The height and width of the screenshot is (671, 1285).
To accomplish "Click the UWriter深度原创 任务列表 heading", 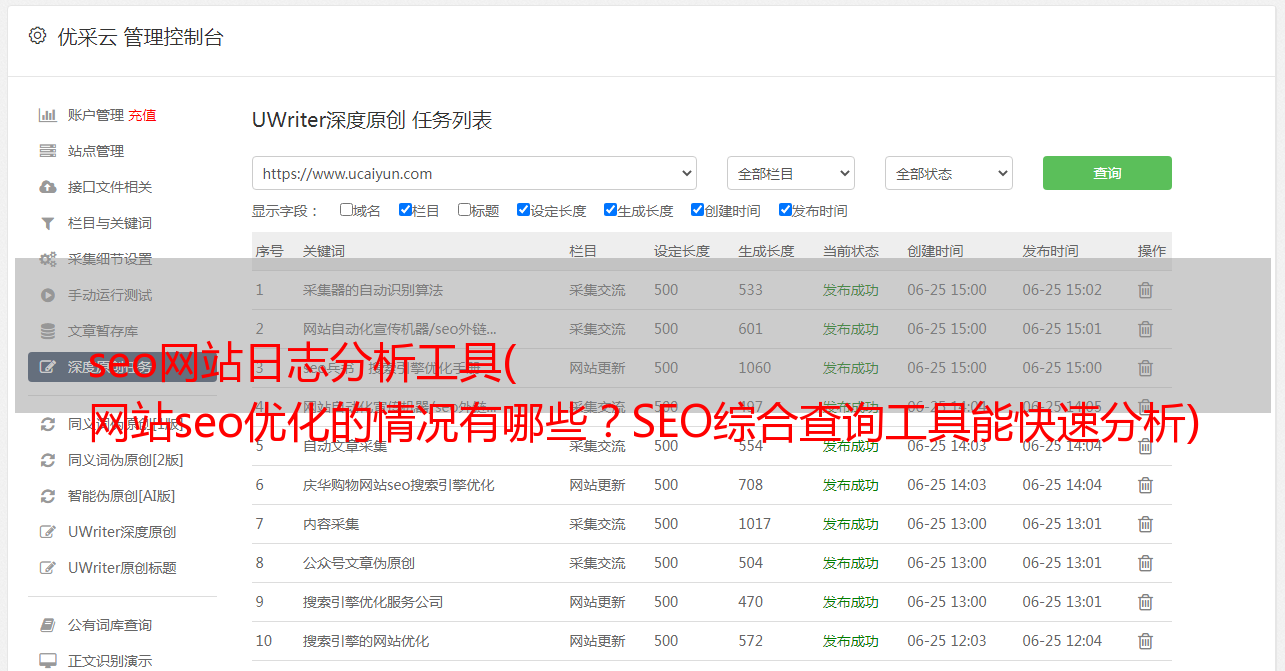I will [372, 120].
